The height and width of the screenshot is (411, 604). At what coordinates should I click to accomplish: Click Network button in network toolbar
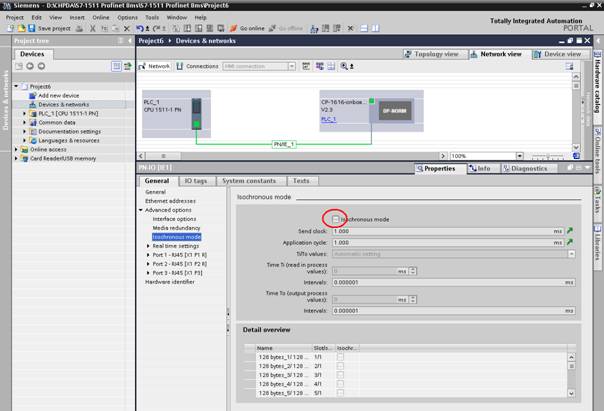point(157,66)
